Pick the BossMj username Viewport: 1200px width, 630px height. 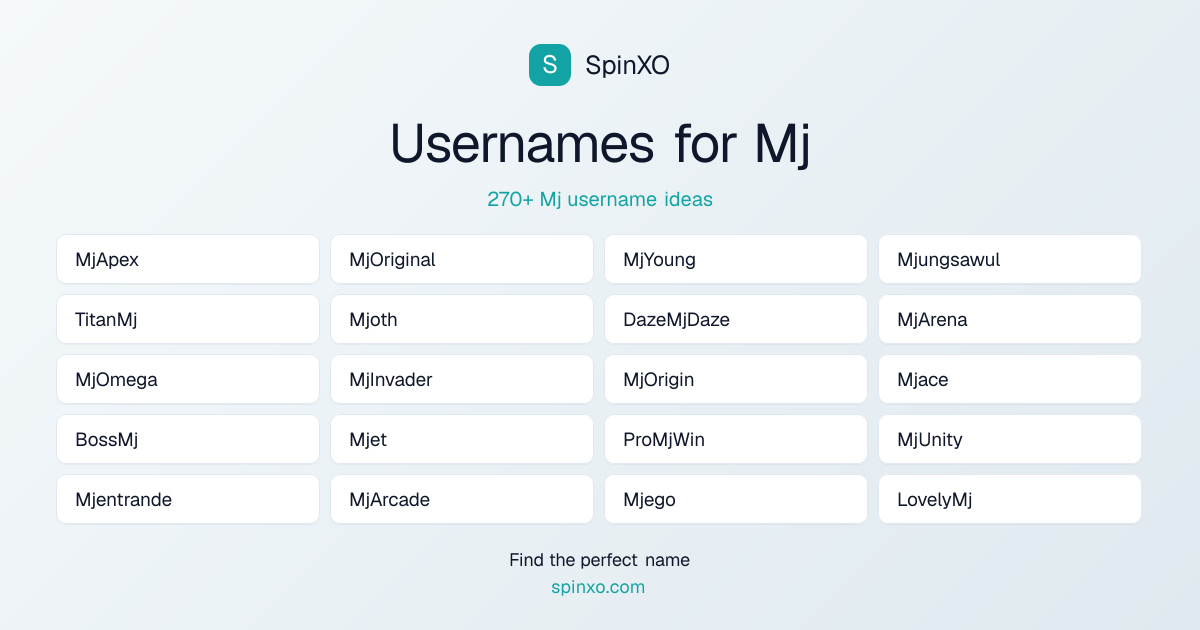click(188, 439)
